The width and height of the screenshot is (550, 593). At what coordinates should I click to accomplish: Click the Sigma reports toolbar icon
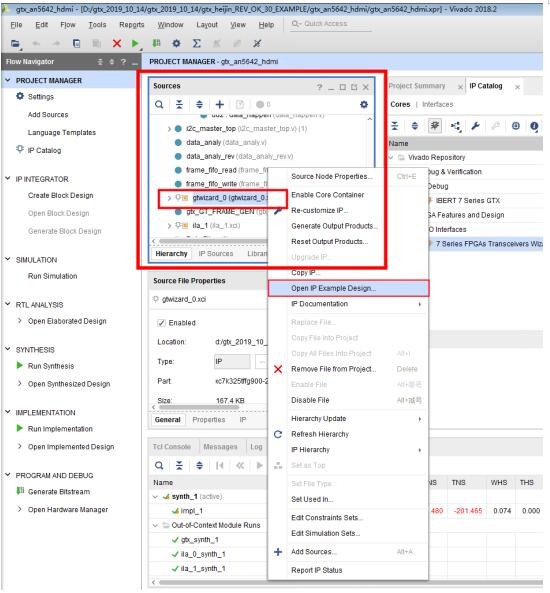click(x=196, y=43)
